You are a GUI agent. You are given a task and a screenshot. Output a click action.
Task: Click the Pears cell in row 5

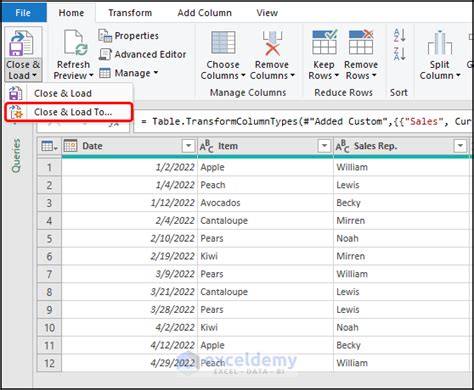(x=265, y=238)
